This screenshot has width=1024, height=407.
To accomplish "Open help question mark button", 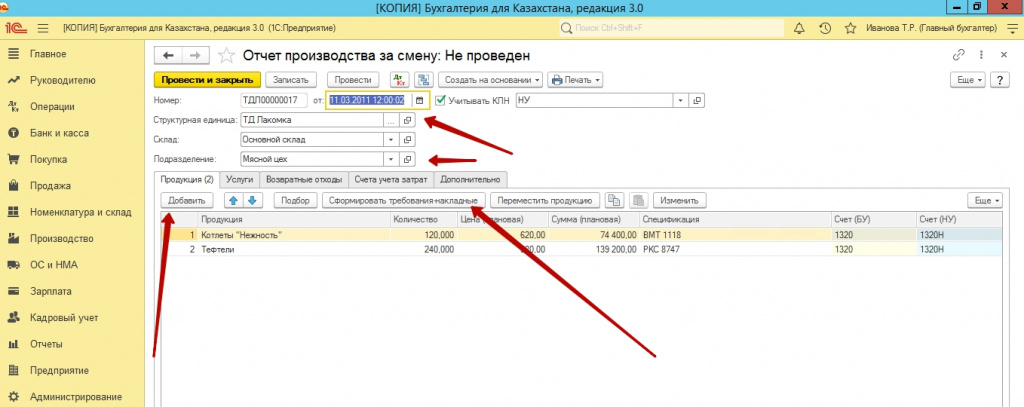I will coord(1000,80).
